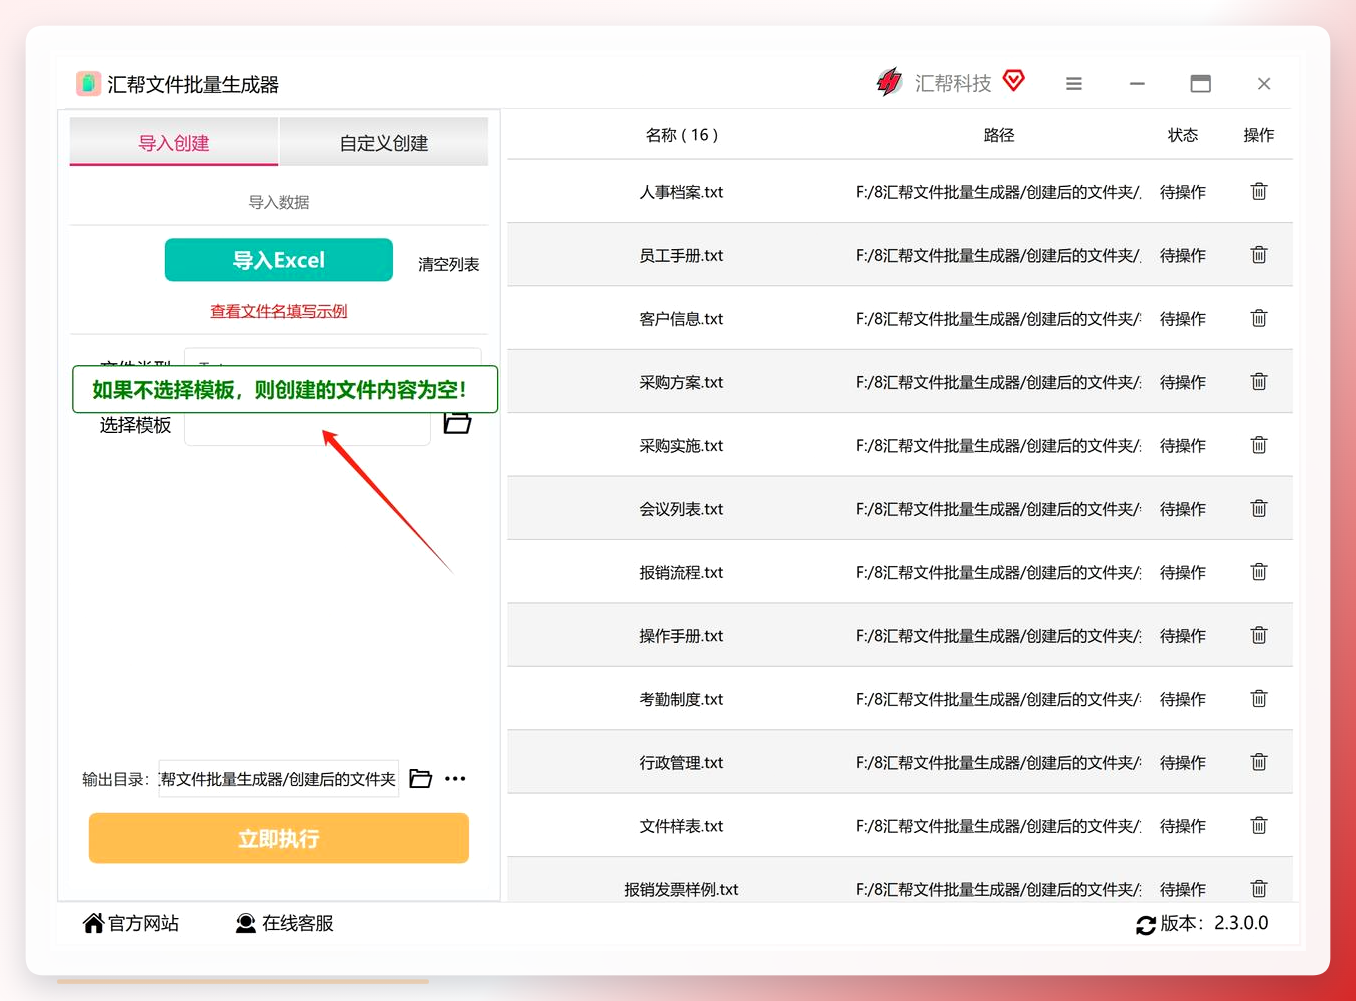
Task: Click the trash icon for 操作手册.txt
Action: tap(1259, 635)
